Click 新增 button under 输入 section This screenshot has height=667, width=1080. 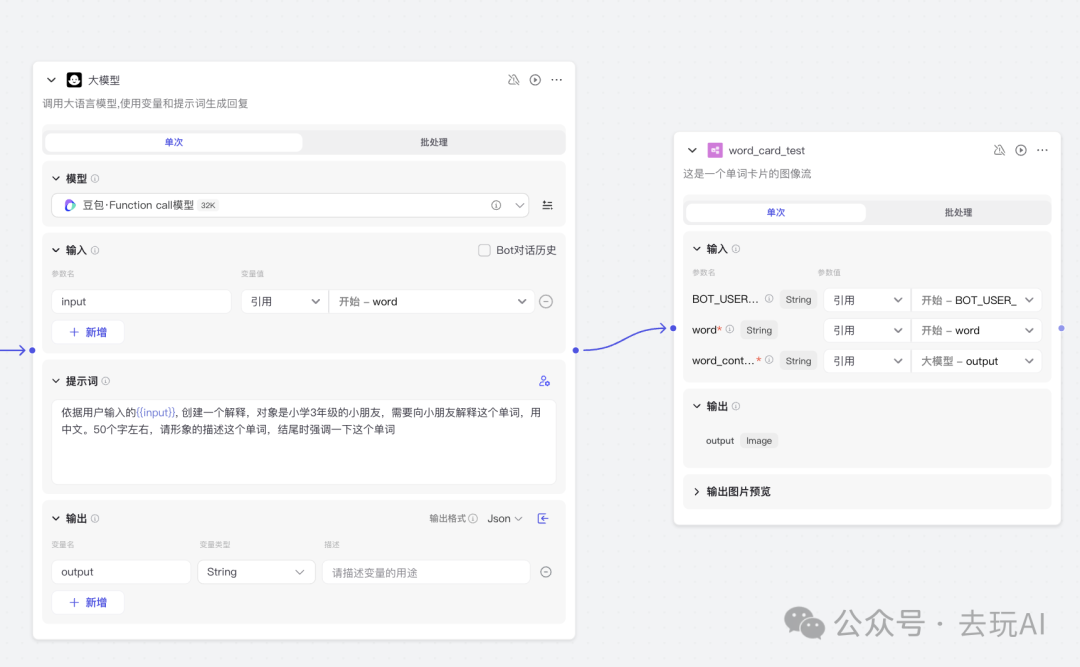coord(88,332)
